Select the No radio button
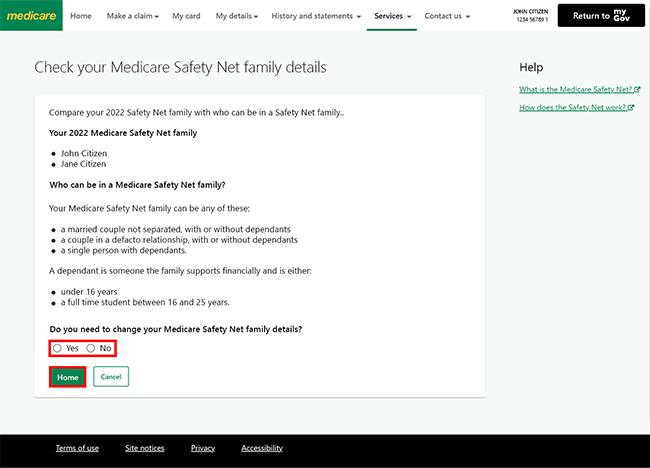 pyautogui.click(x=91, y=348)
